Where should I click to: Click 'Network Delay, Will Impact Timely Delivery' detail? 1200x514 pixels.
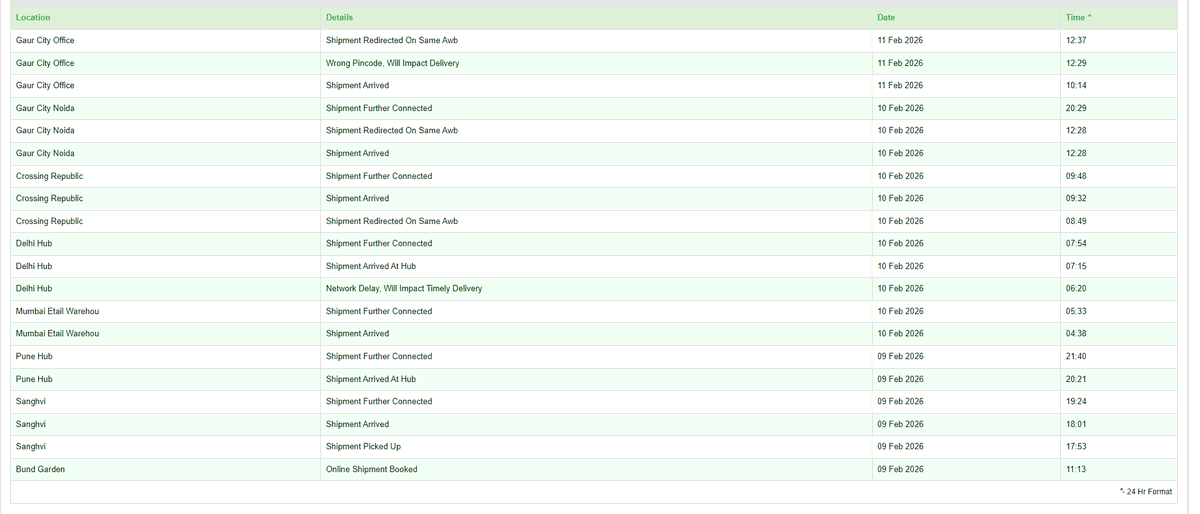[404, 289]
